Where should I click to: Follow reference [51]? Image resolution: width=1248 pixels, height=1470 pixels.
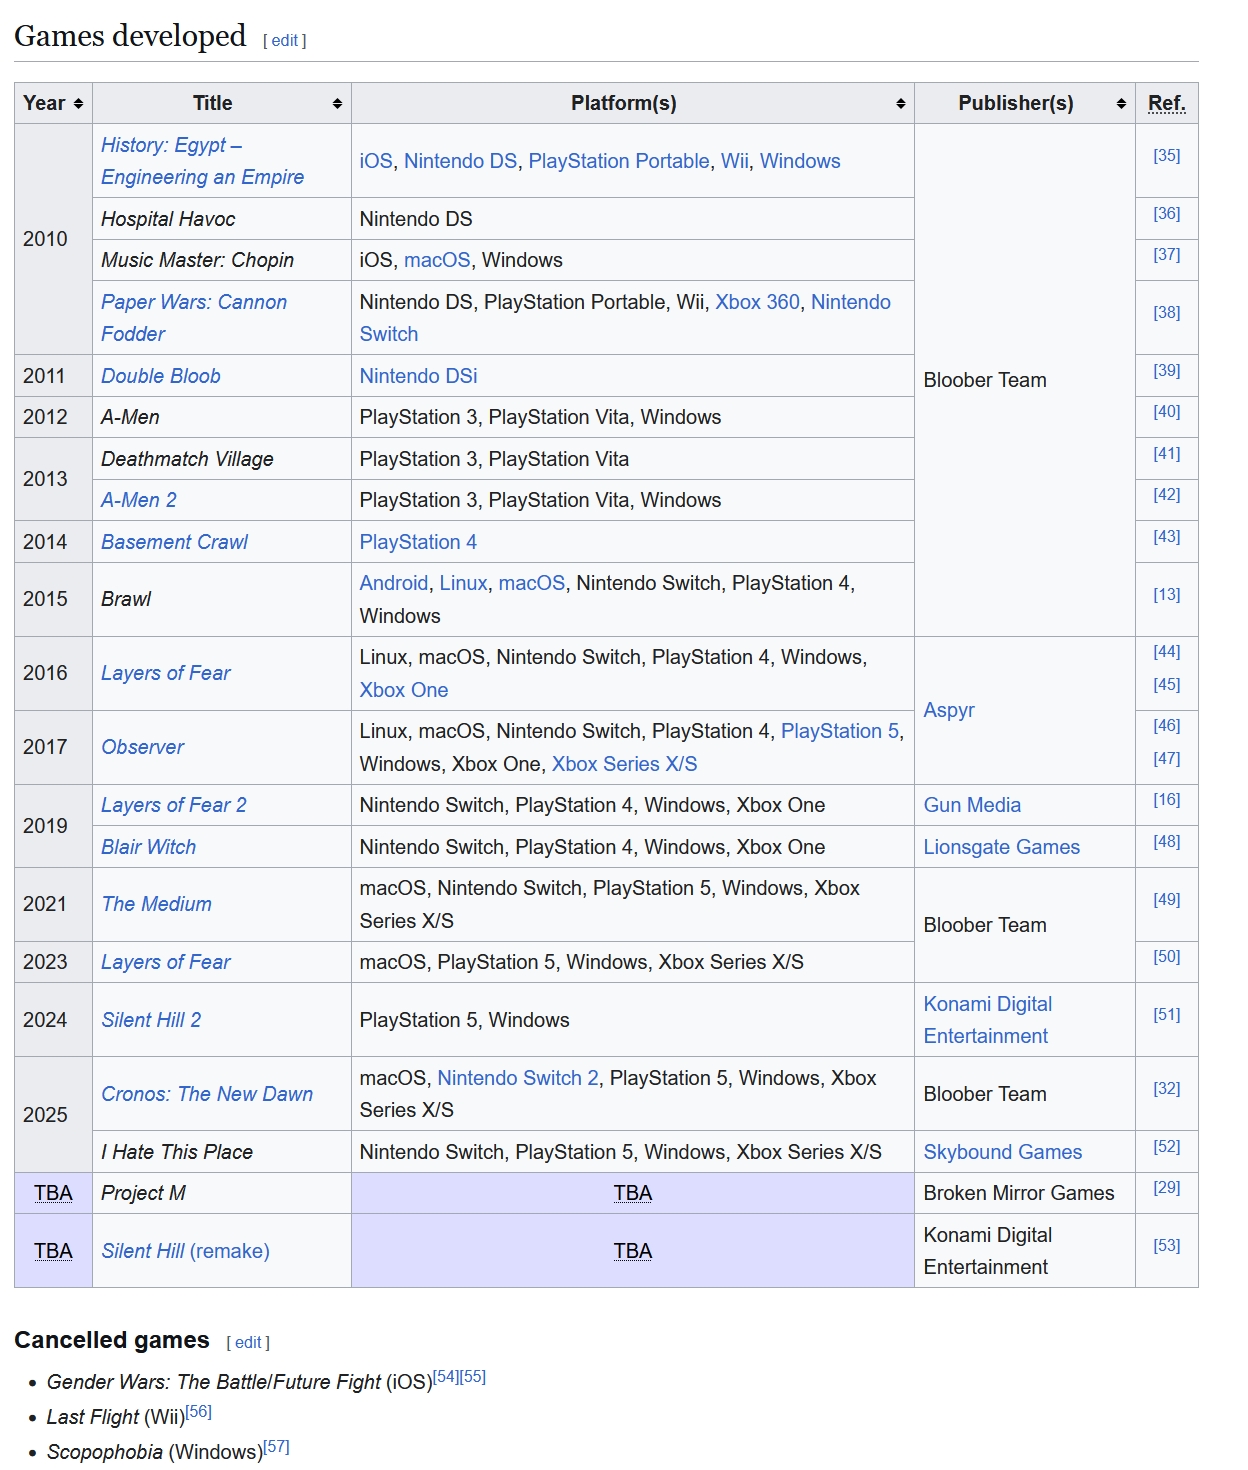(1166, 1014)
